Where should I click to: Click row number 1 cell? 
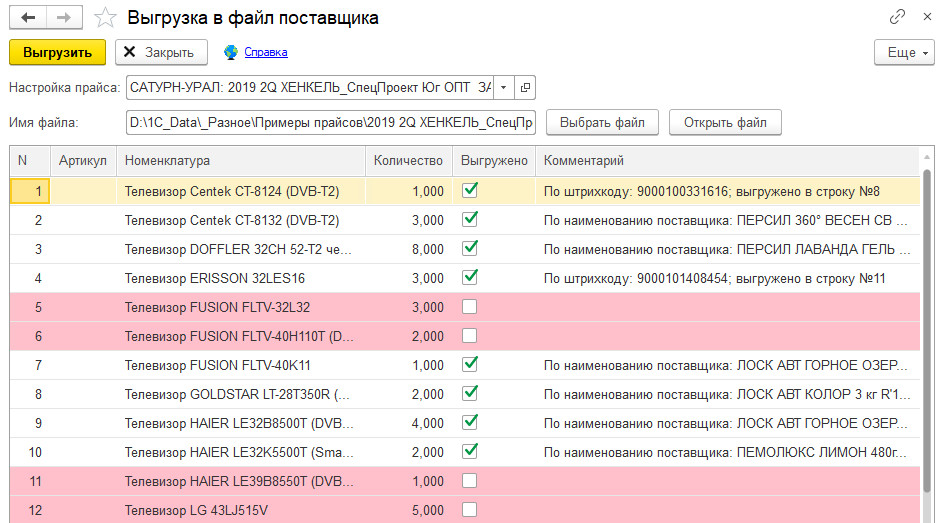coord(30,191)
